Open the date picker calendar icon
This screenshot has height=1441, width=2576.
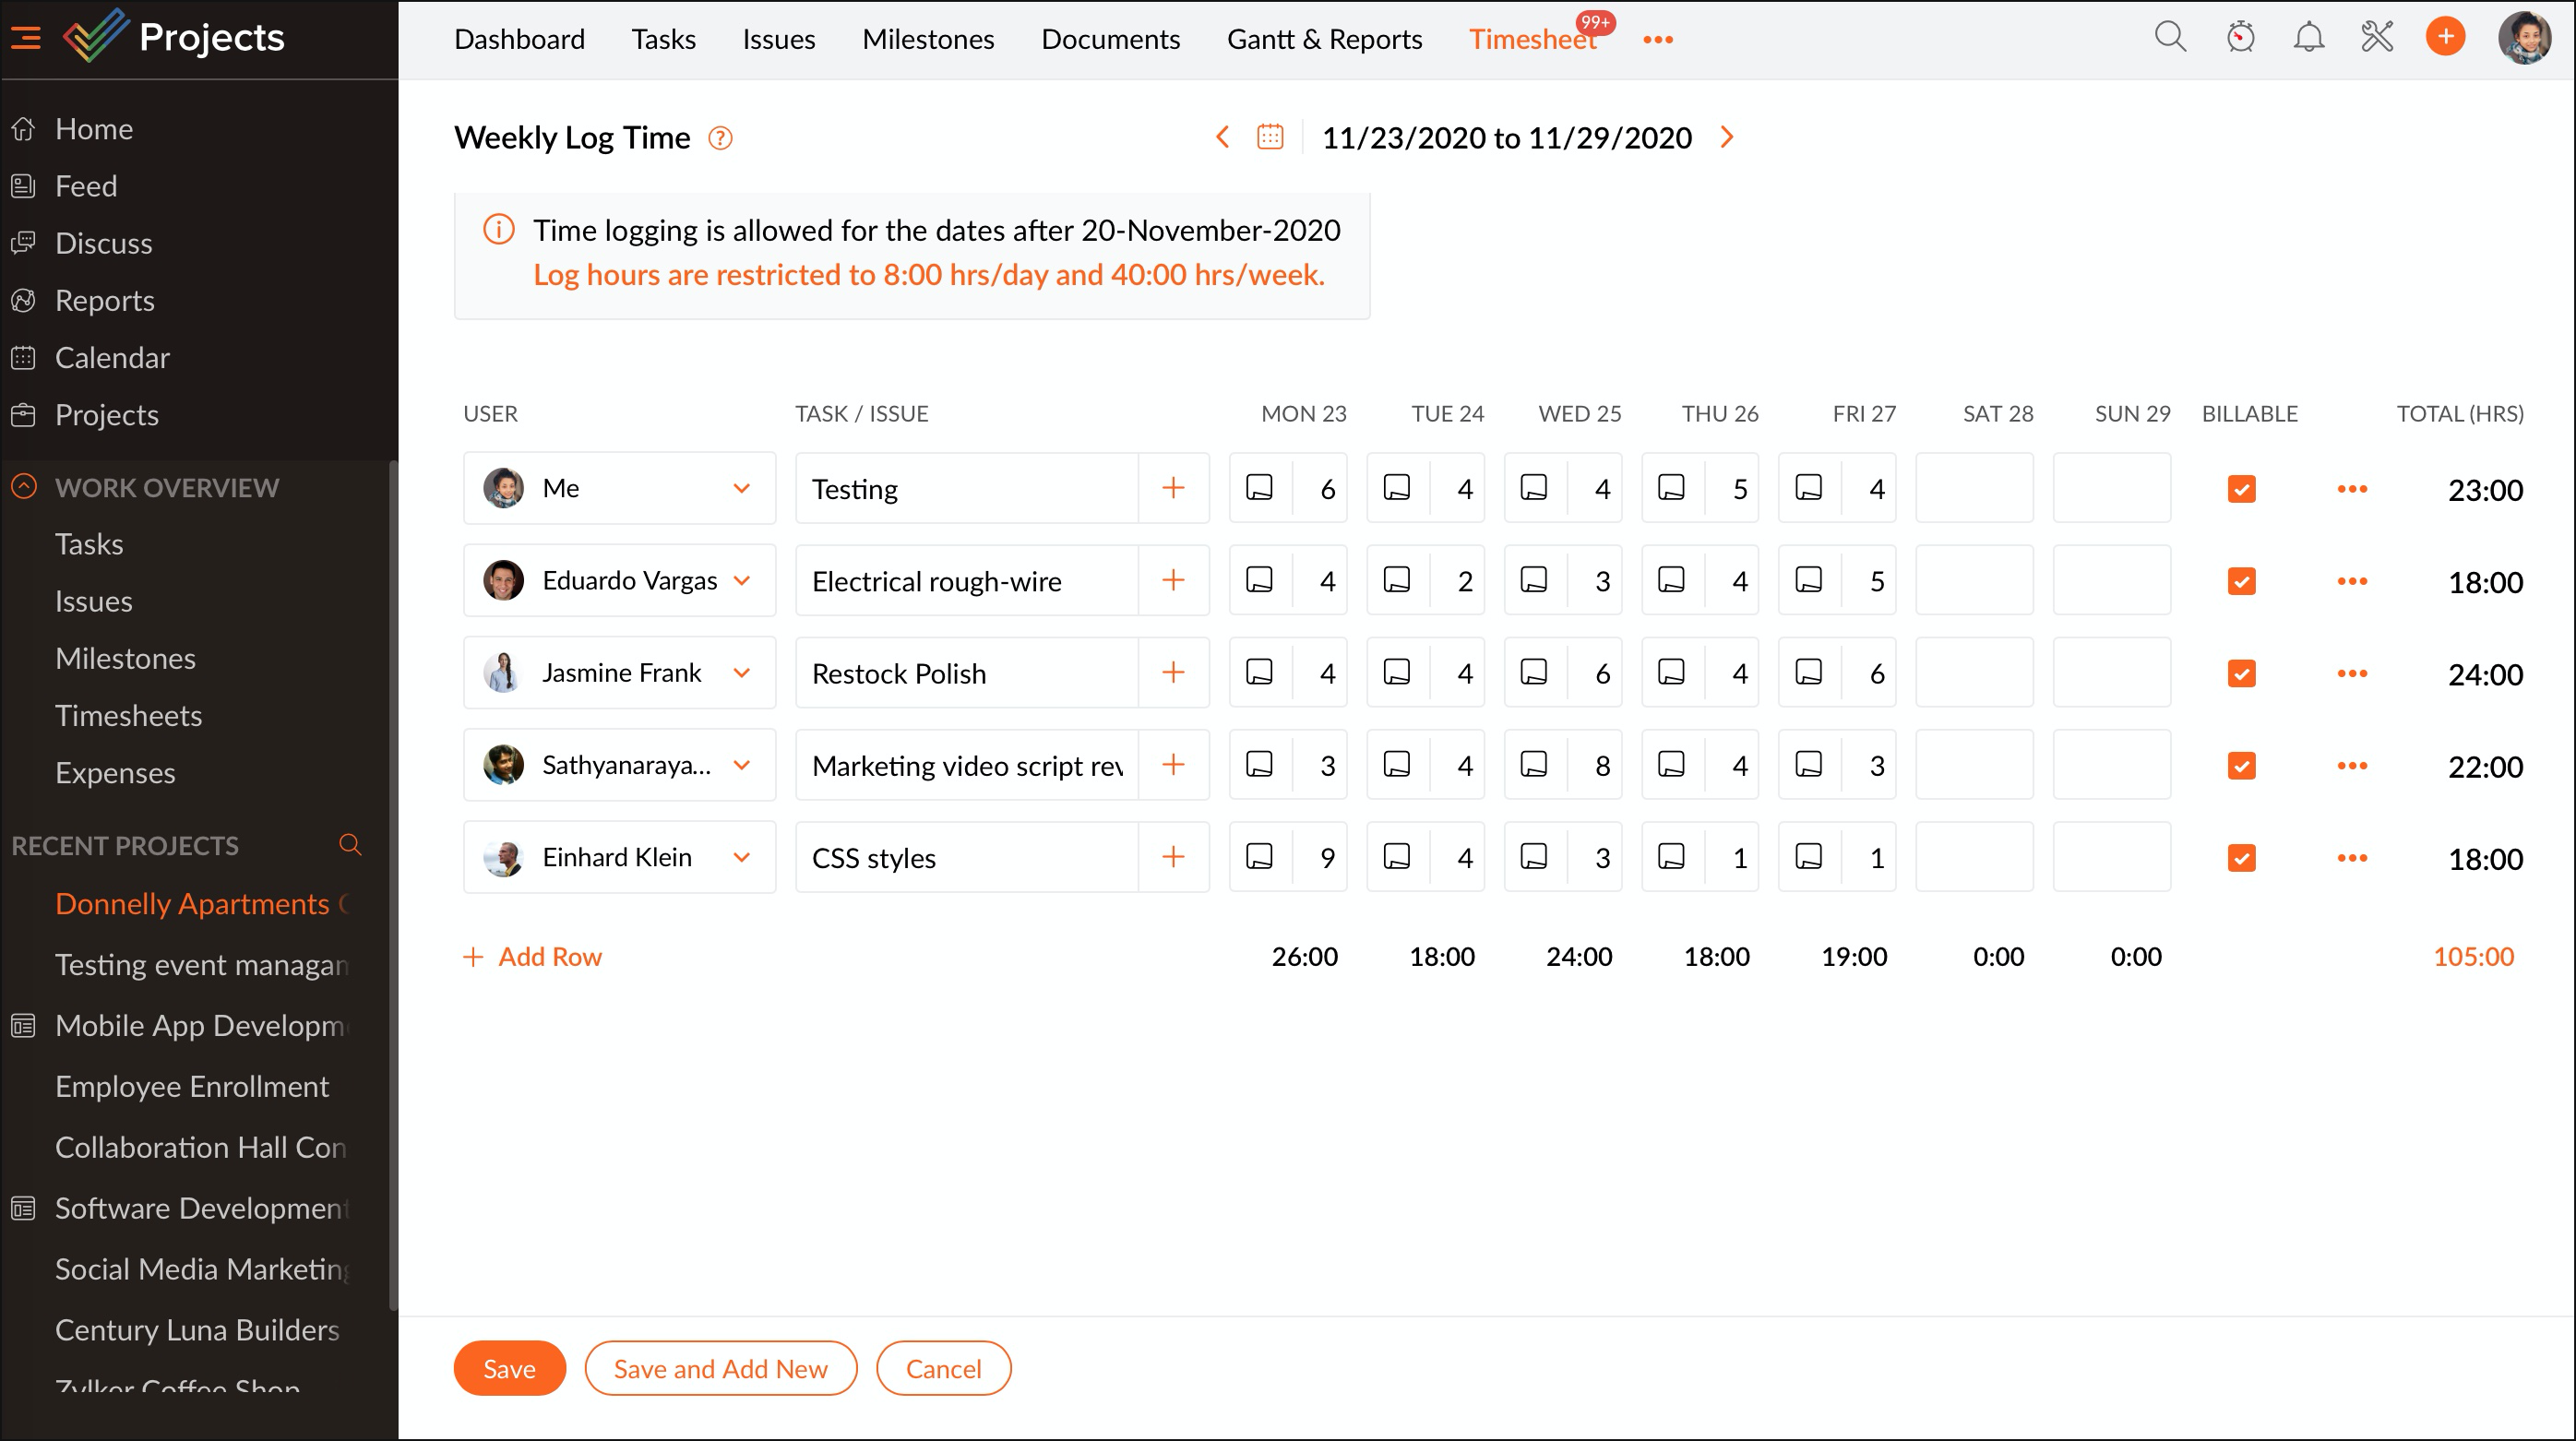click(x=1270, y=137)
